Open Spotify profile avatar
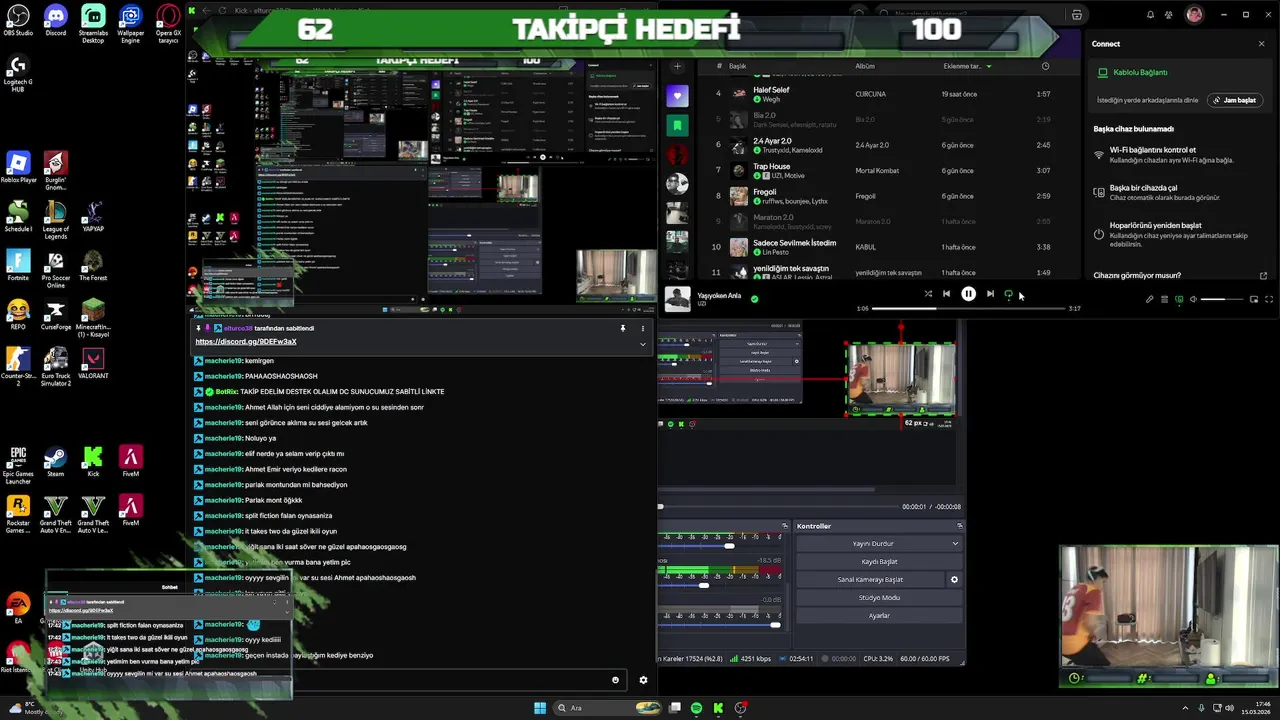This screenshot has width=1280, height=720. (x=1194, y=14)
